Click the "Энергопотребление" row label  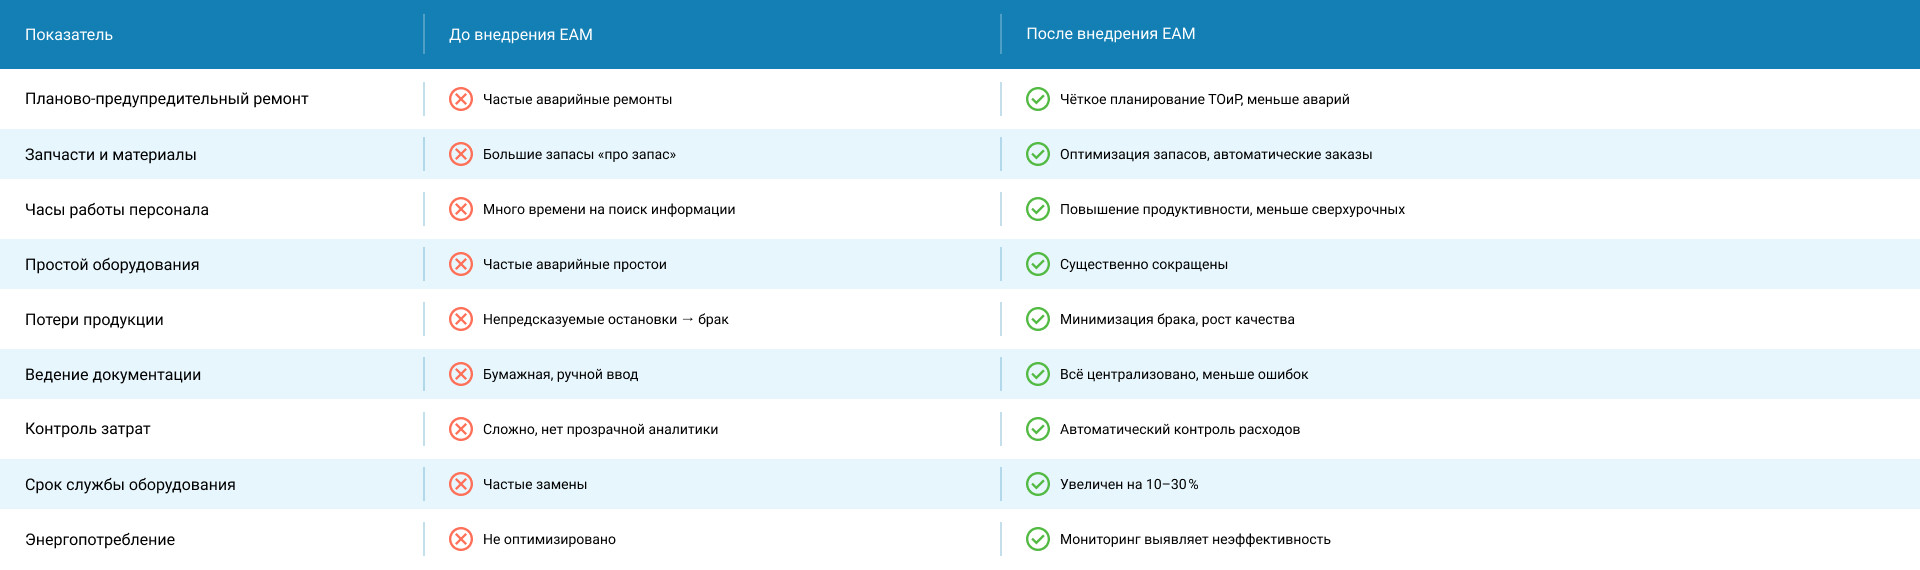[x=100, y=539]
